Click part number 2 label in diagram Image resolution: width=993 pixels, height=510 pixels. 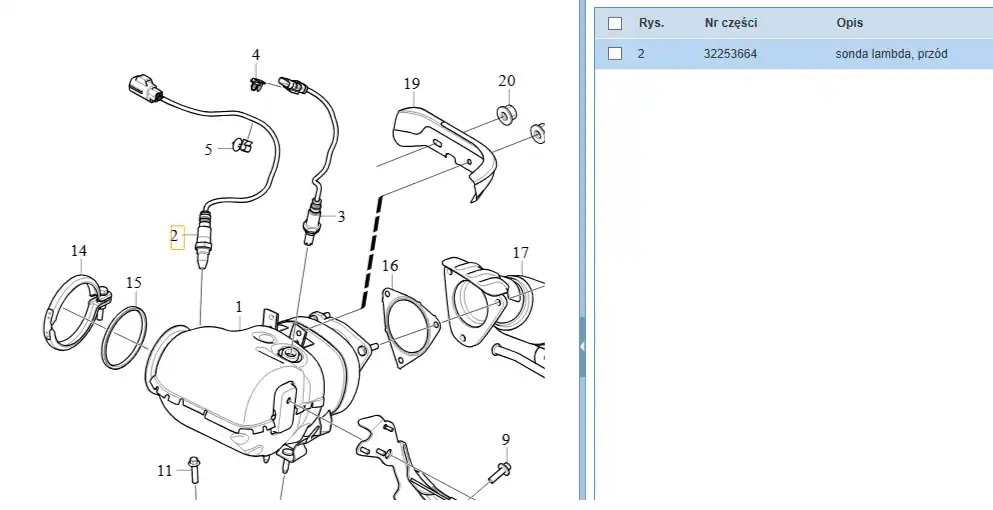[175, 237]
